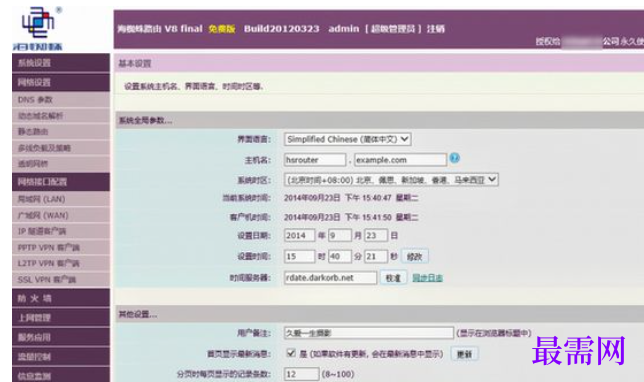Click the records-per-page field showing 12
The height and width of the screenshot is (382, 644).
tap(301, 374)
